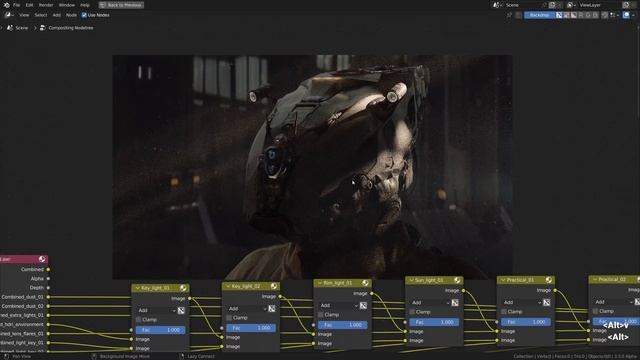
Task: Open the Window menu
Action: [67, 5]
